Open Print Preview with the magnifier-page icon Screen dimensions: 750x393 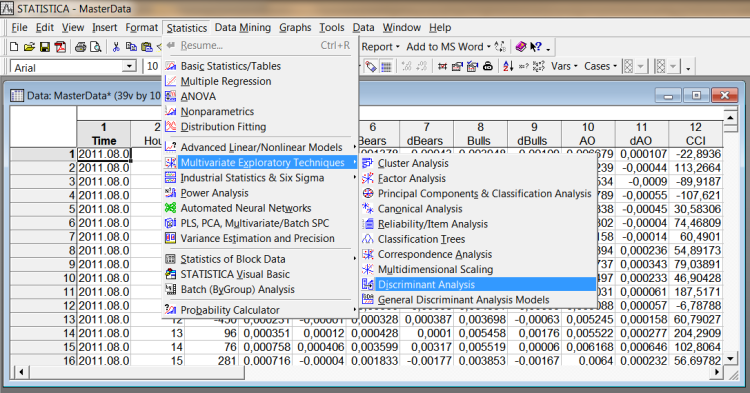pos(96,46)
